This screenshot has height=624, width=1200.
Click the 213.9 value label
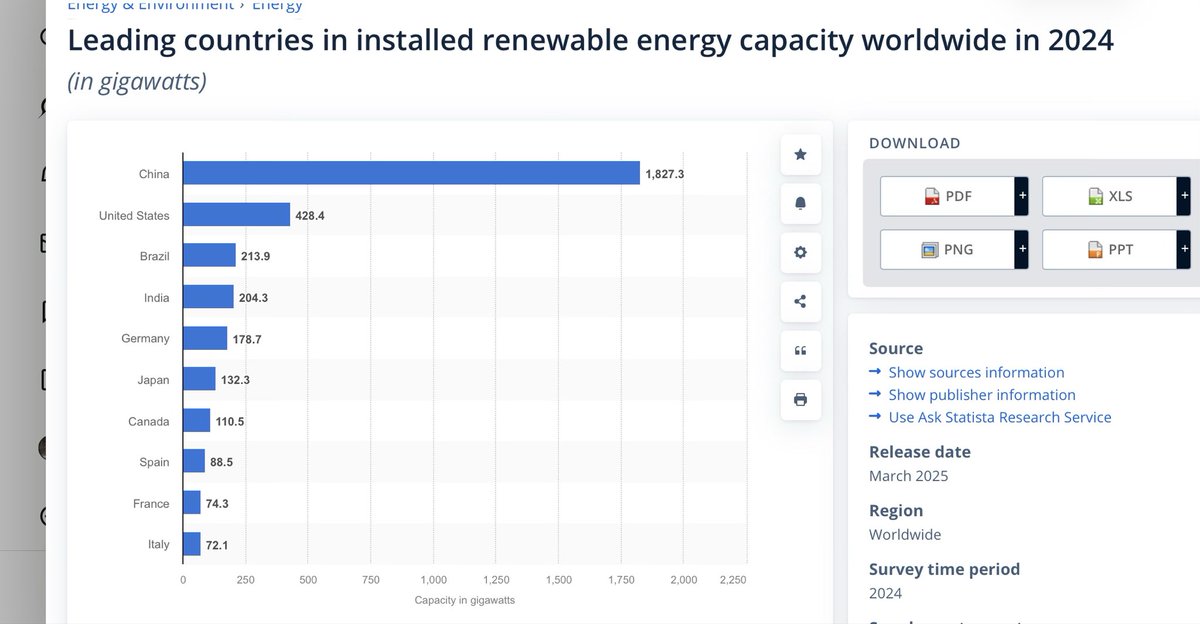pos(256,257)
